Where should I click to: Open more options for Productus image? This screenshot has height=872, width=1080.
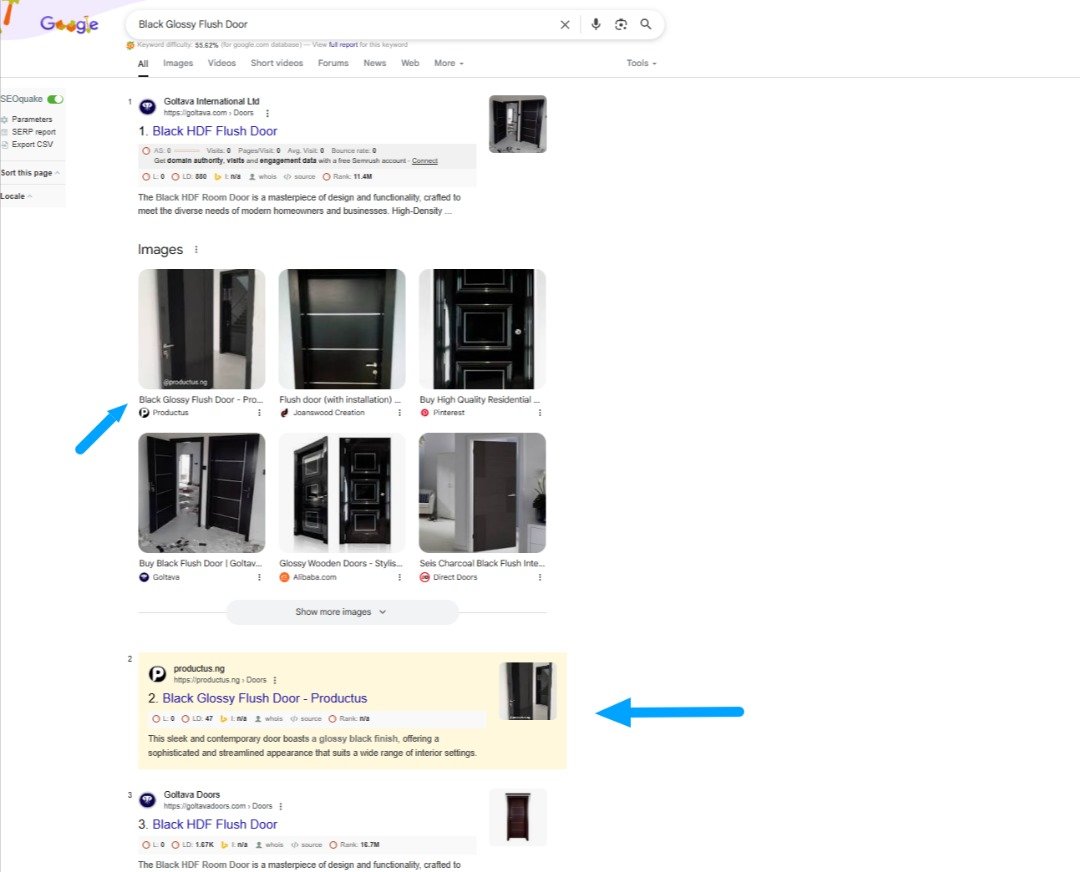click(x=259, y=413)
